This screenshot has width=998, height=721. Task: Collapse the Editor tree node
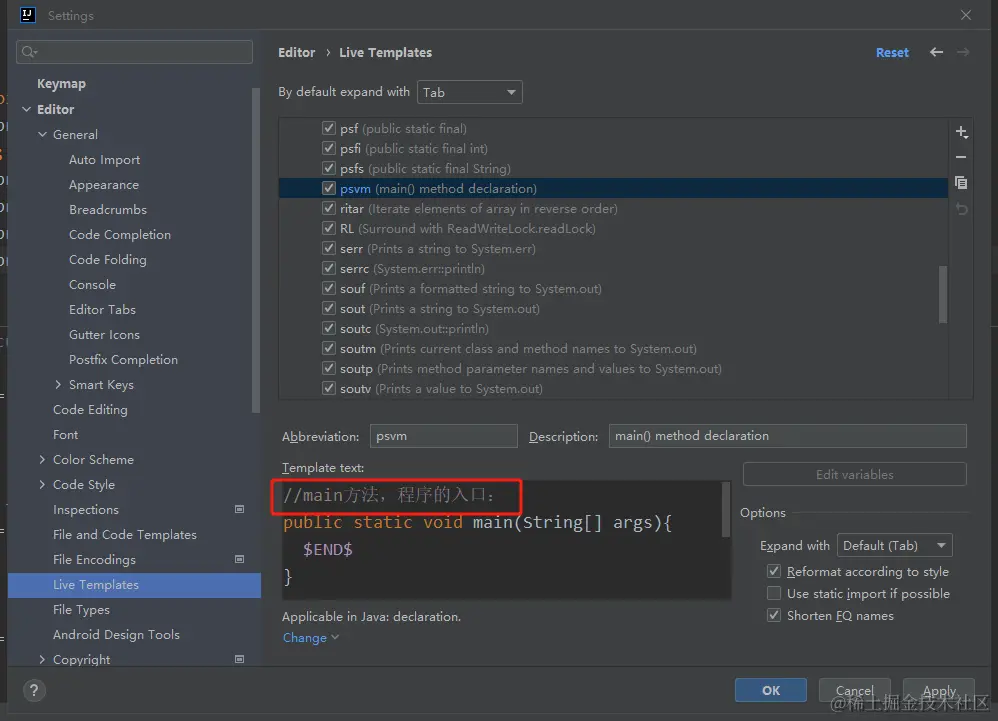27,109
